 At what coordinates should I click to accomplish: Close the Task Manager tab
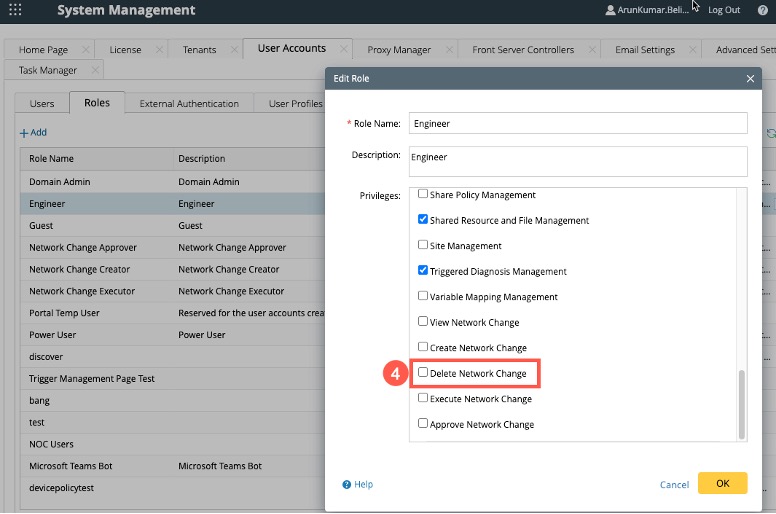coord(97,71)
